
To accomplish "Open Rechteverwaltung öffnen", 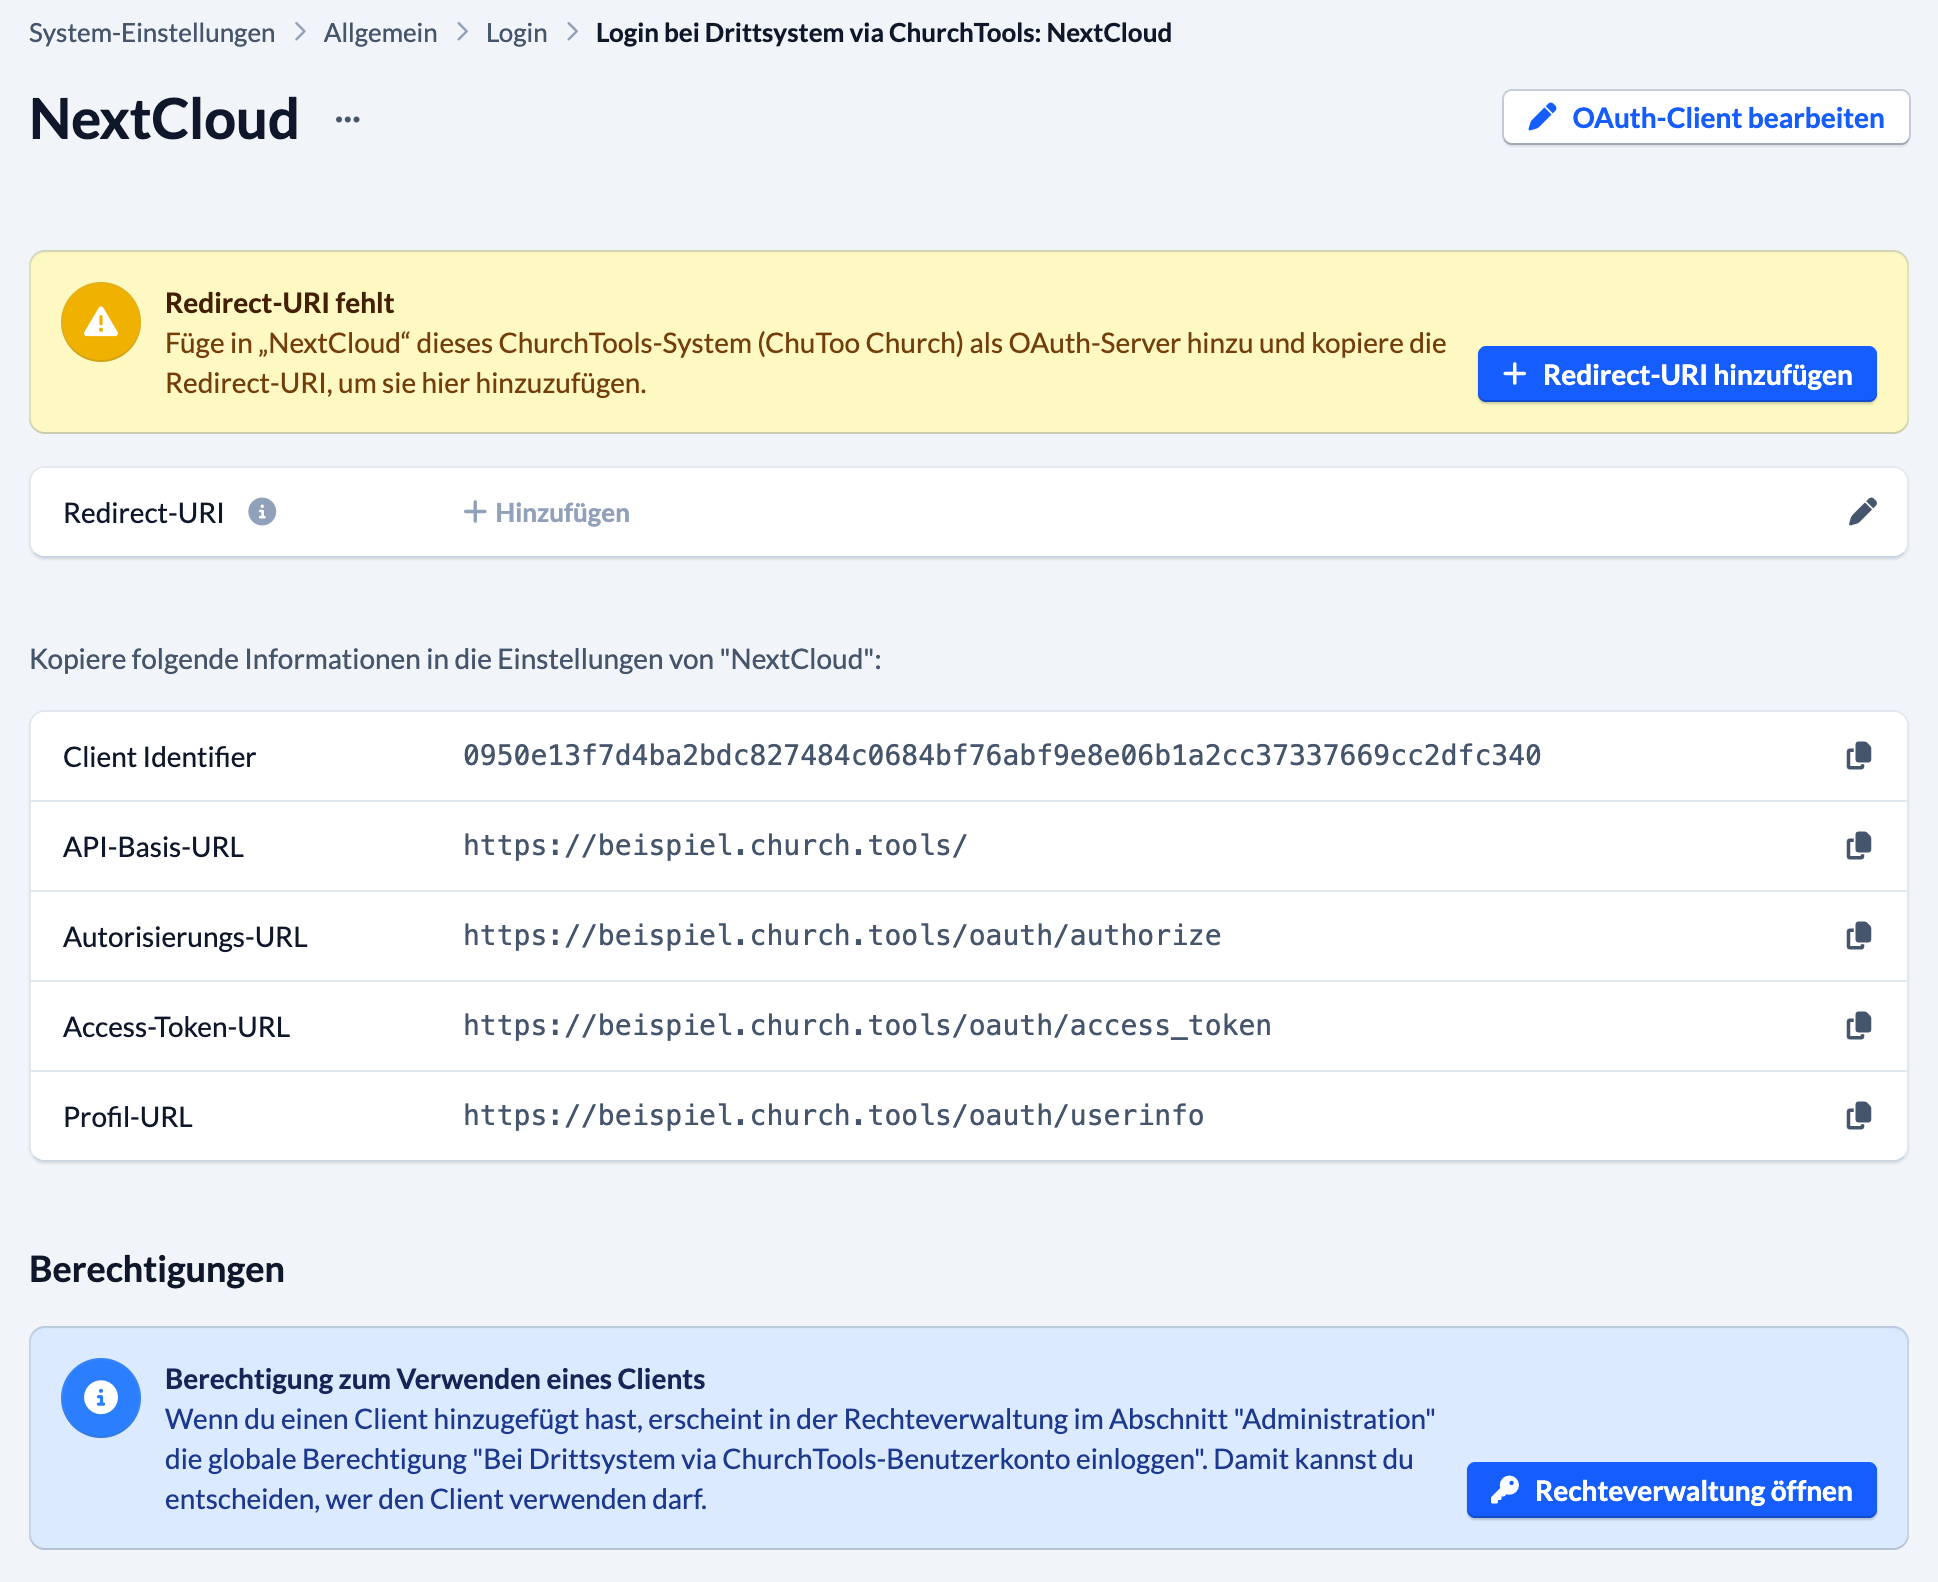I will coord(1670,1490).
